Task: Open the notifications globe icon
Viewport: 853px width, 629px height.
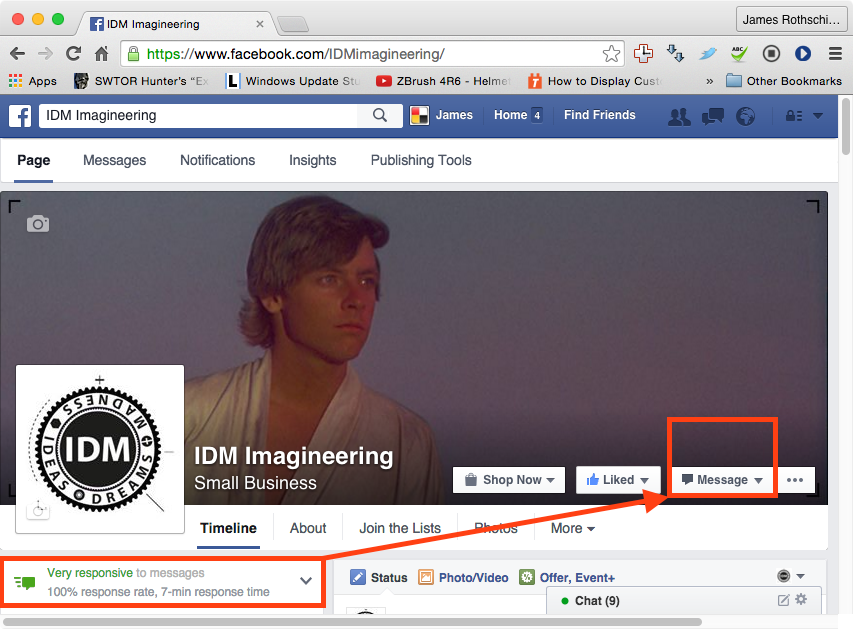Action: [745, 116]
